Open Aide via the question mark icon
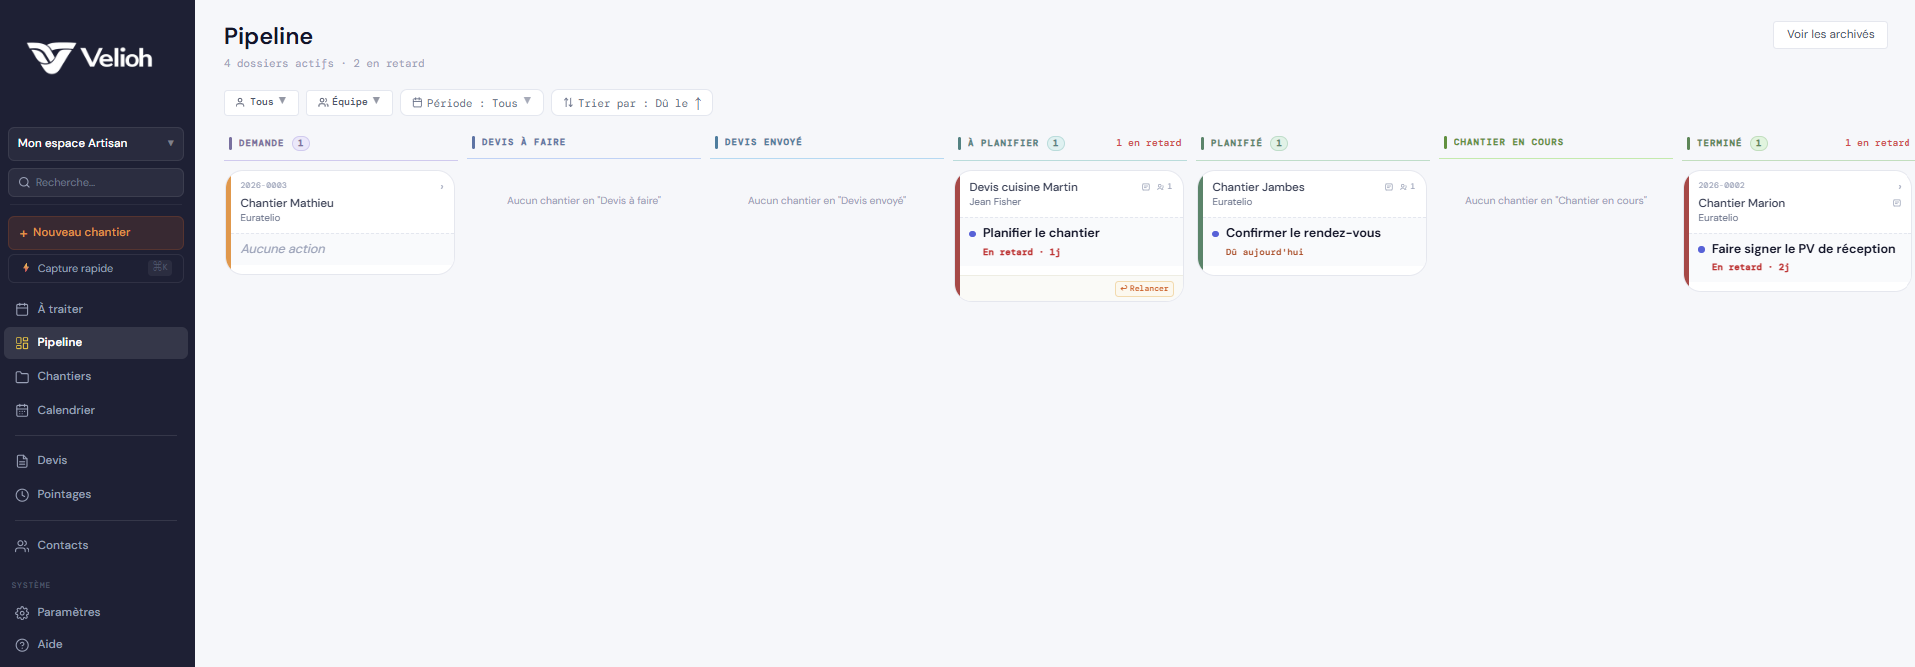Viewport: 1915px width, 667px height. (22, 645)
